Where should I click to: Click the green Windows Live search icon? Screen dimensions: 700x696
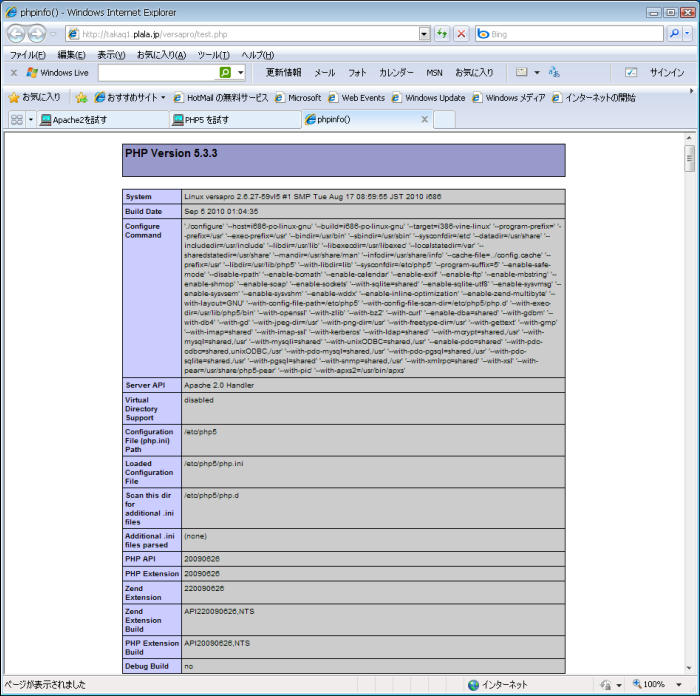(x=225, y=72)
